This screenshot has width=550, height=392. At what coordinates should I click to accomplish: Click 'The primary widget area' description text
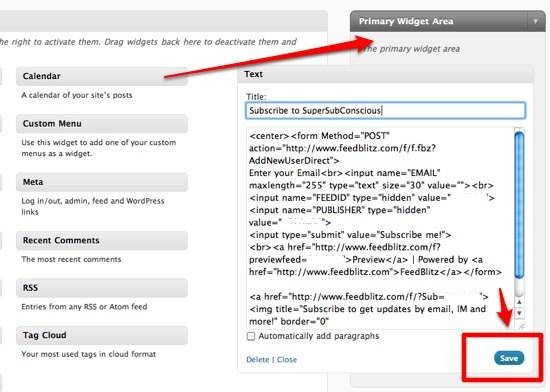411,49
